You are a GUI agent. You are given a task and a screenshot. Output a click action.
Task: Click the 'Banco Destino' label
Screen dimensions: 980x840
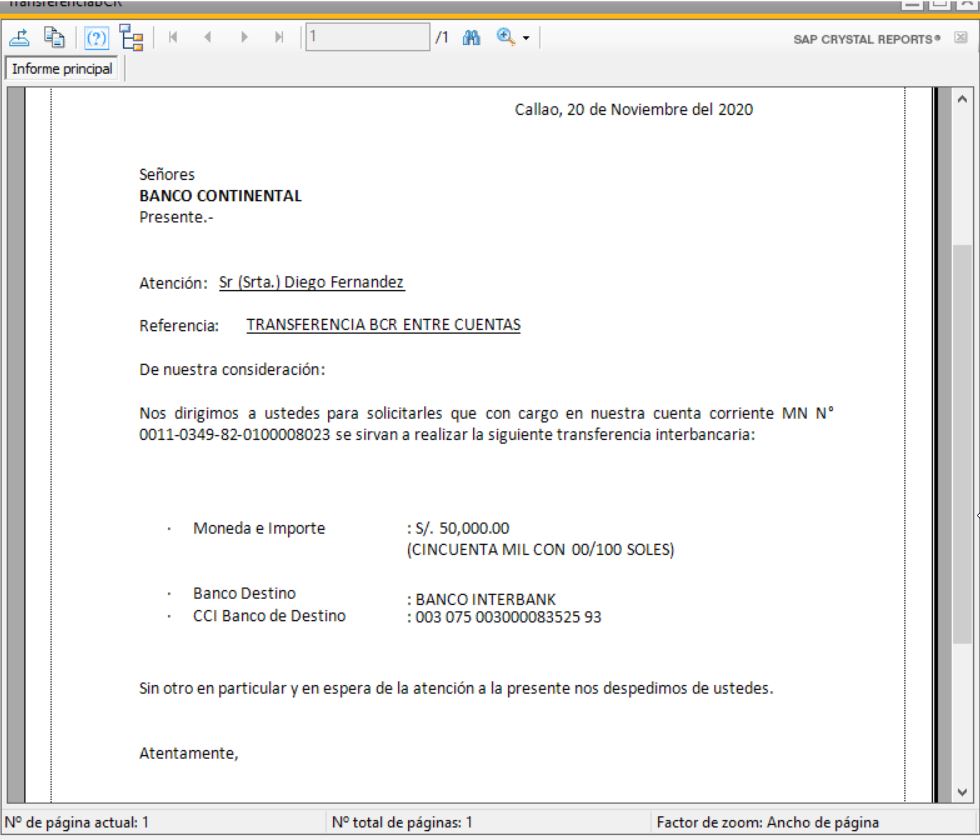(x=244, y=593)
